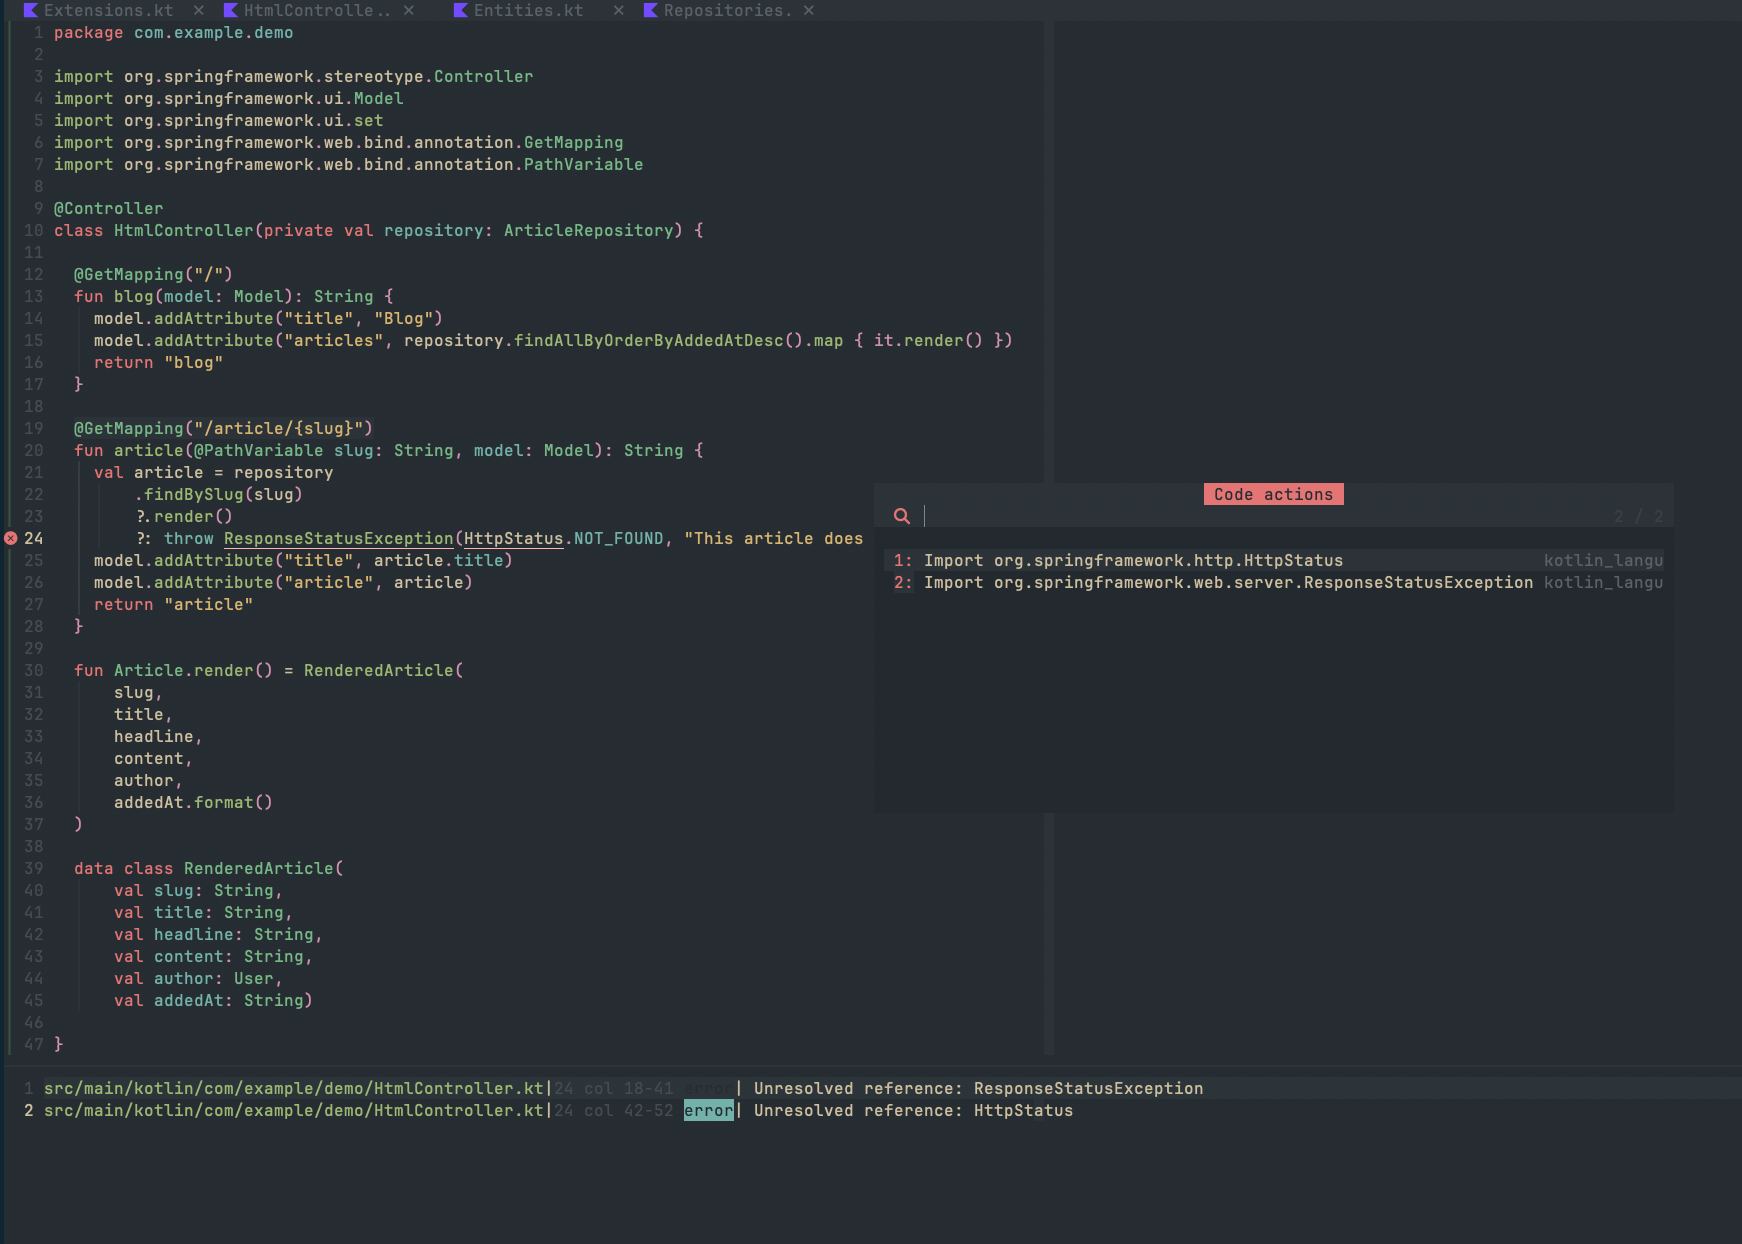Screen dimensions: 1742x1244
Task: Click @GetMapping("/article/{slug}") annotation
Action: point(223,428)
